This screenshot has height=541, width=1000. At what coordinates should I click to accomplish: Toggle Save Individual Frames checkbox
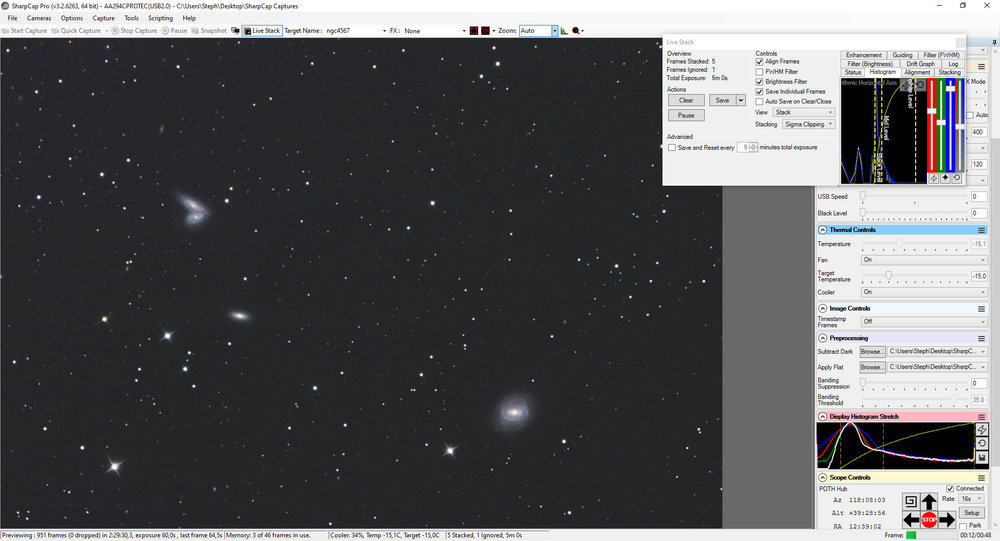pyautogui.click(x=760, y=92)
